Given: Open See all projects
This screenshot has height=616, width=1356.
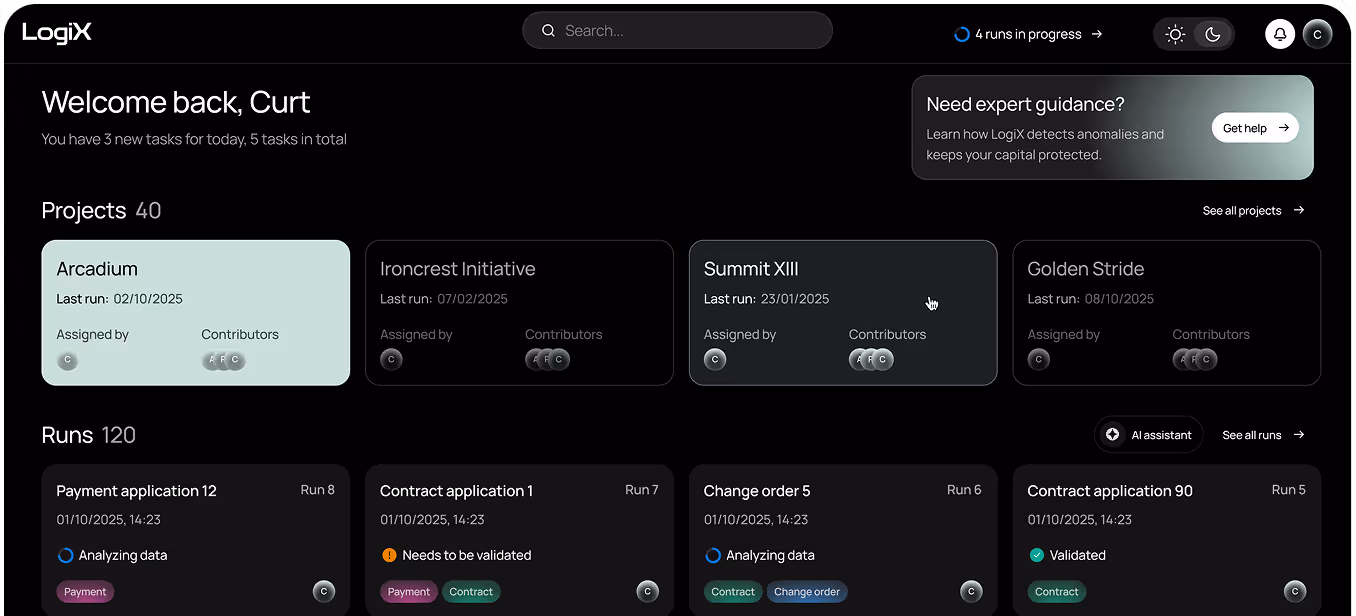Looking at the screenshot, I should 1241,210.
